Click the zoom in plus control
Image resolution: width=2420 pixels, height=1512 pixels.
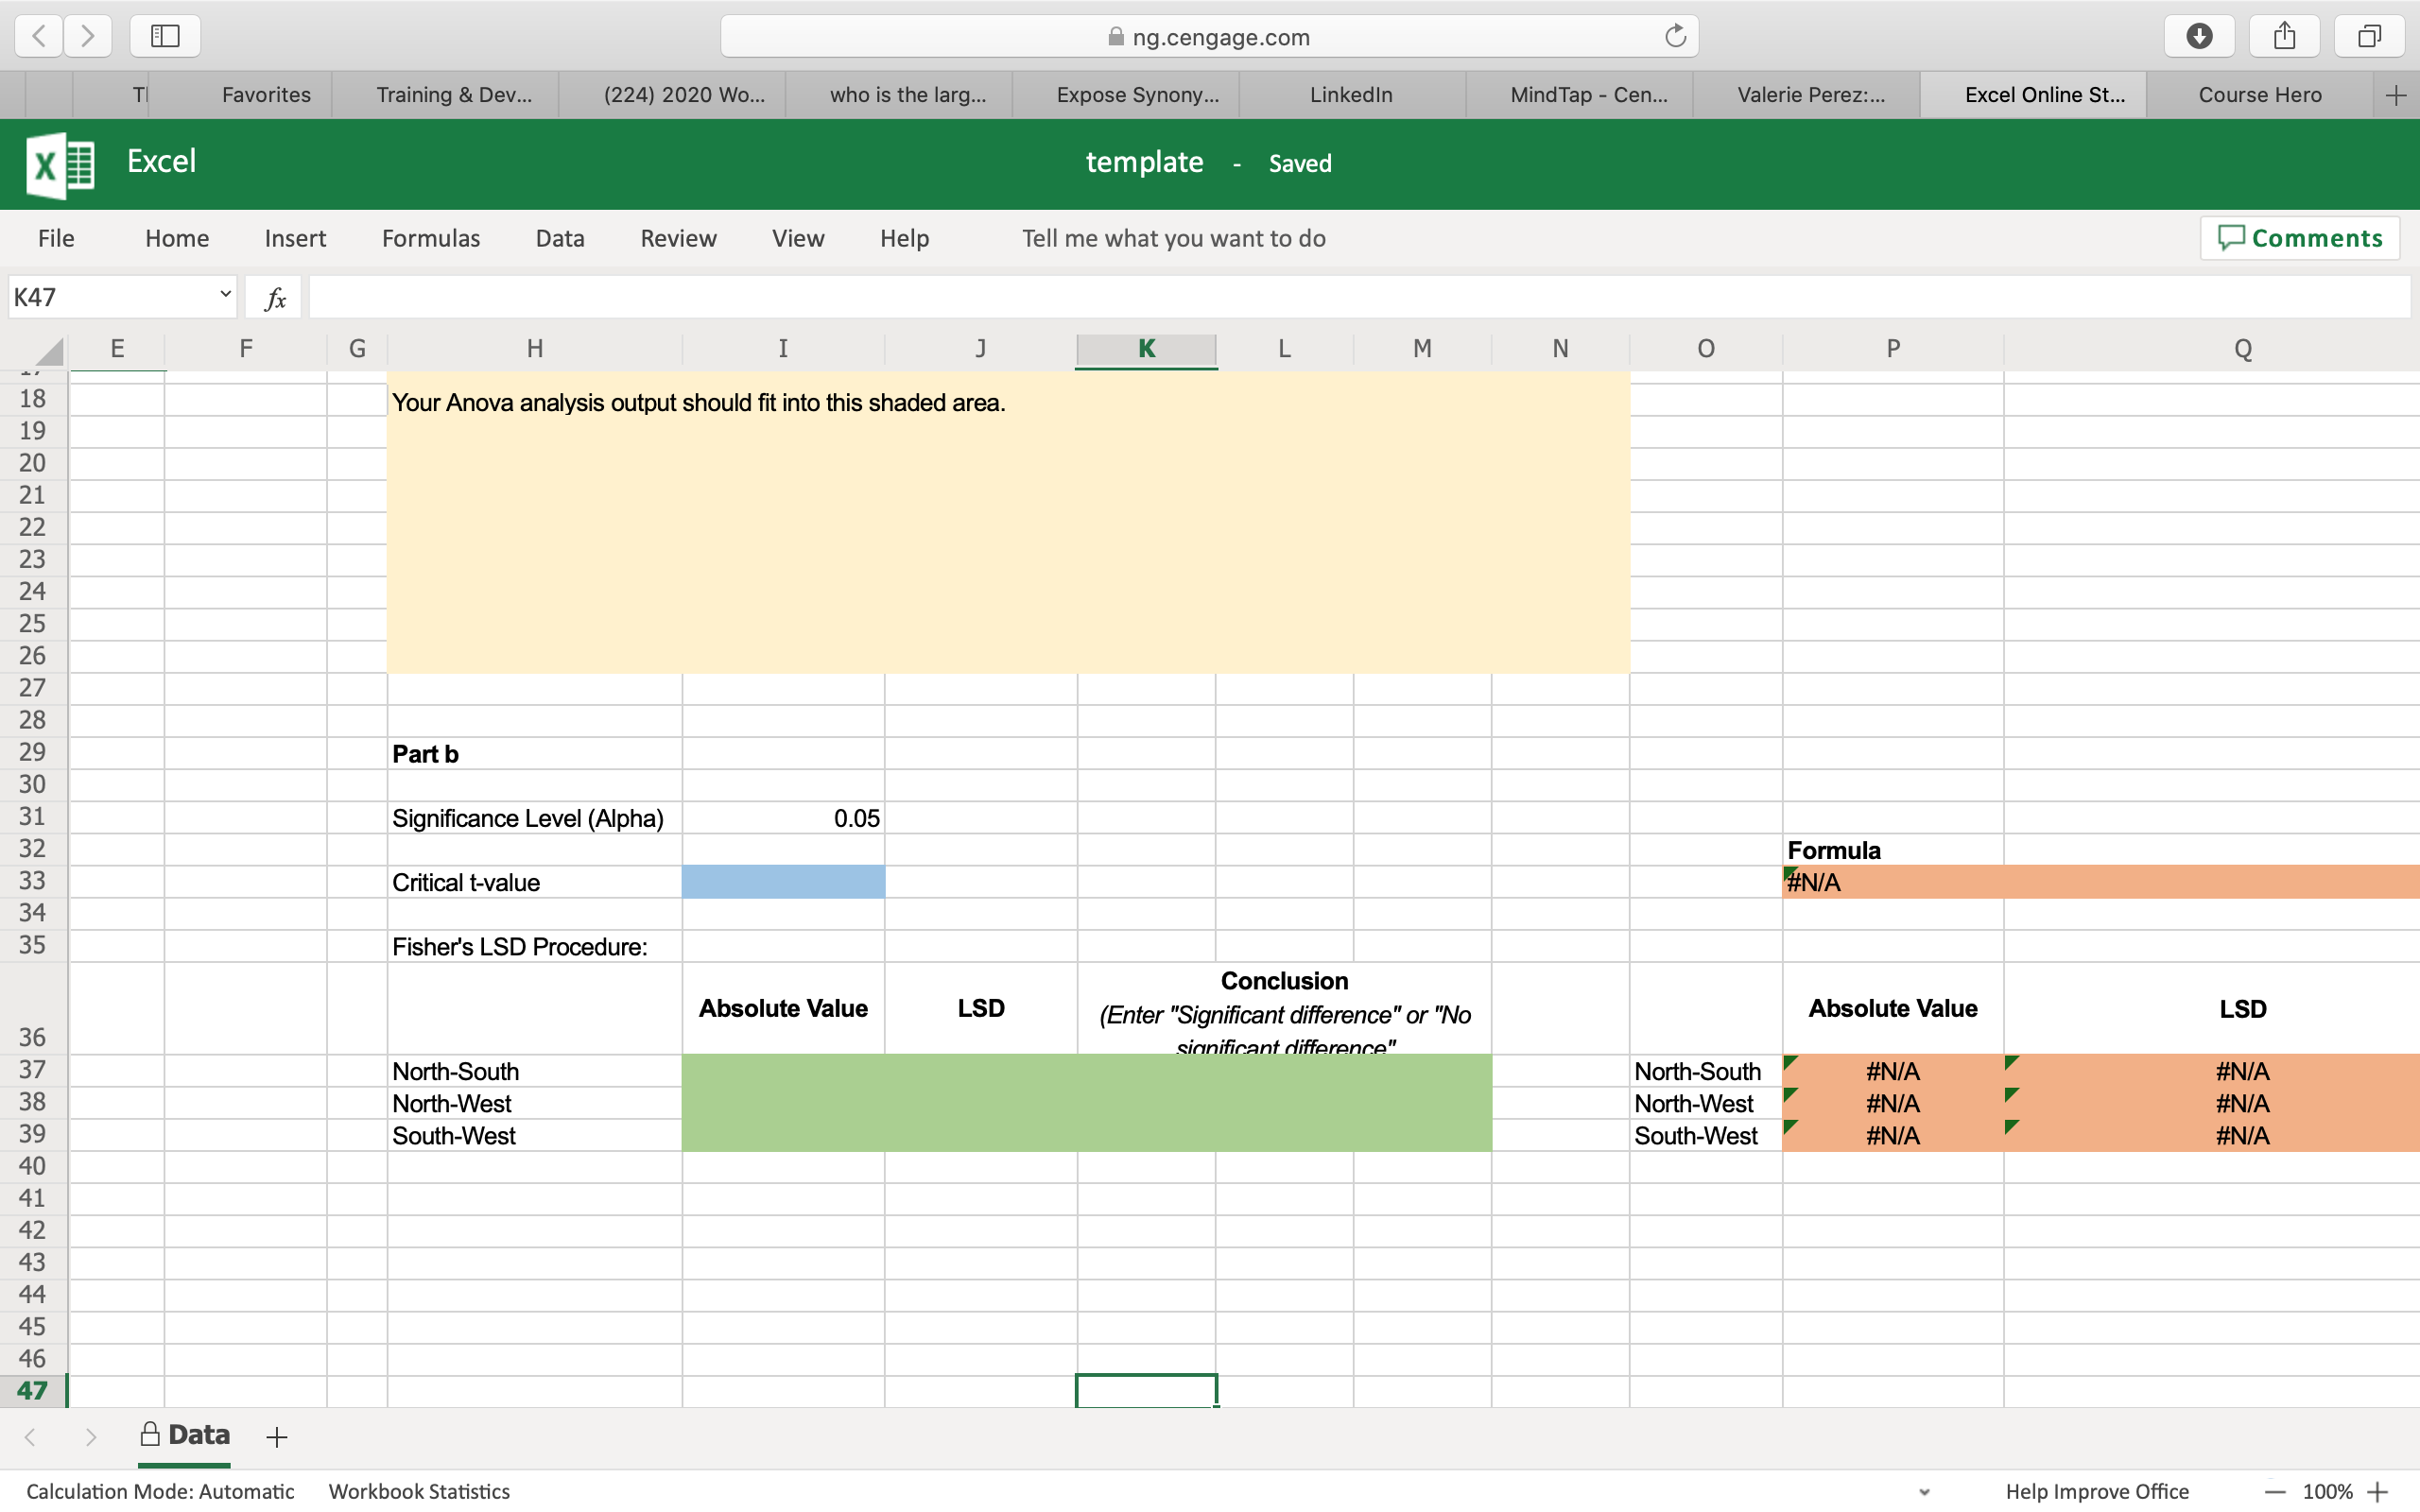pos(2378,1491)
